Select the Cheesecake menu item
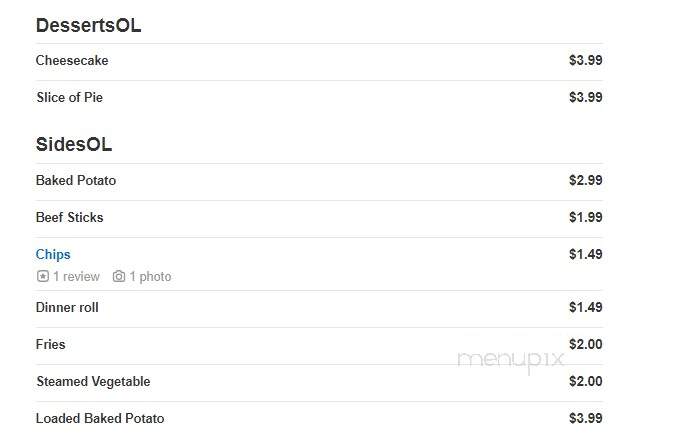Screen dimensions: 690x442 (x=72, y=60)
